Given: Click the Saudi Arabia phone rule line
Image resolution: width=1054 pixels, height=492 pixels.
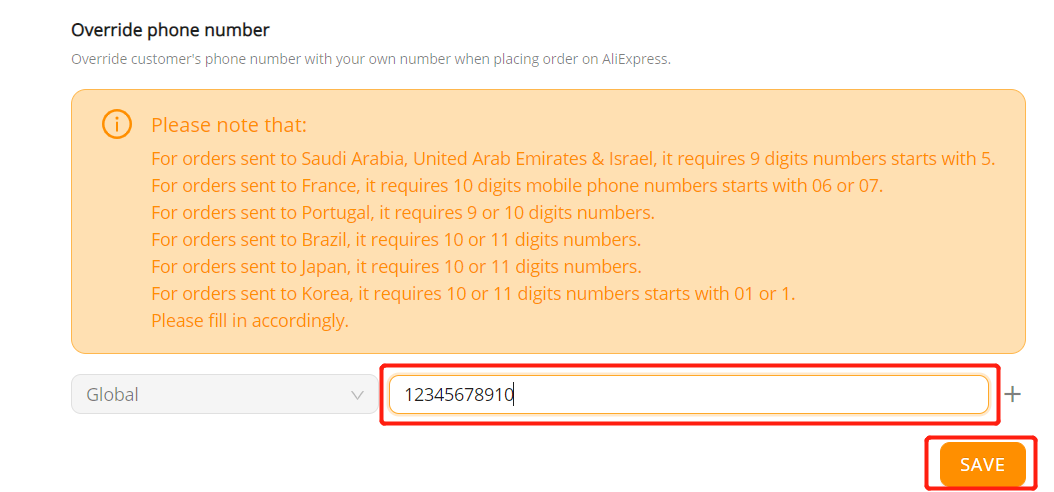Looking at the screenshot, I should (573, 159).
